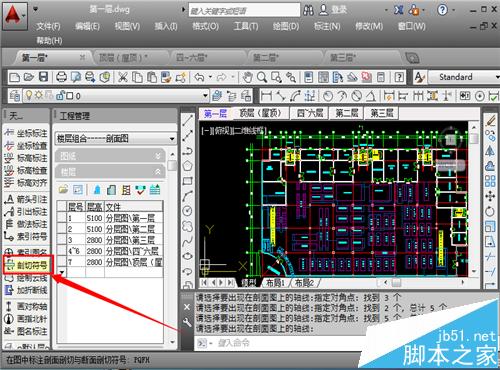Viewport: 500px width, 370px height.
Task: Toggle the layer on/off light bulb
Action: pyautogui.click(x=29, y=96)
